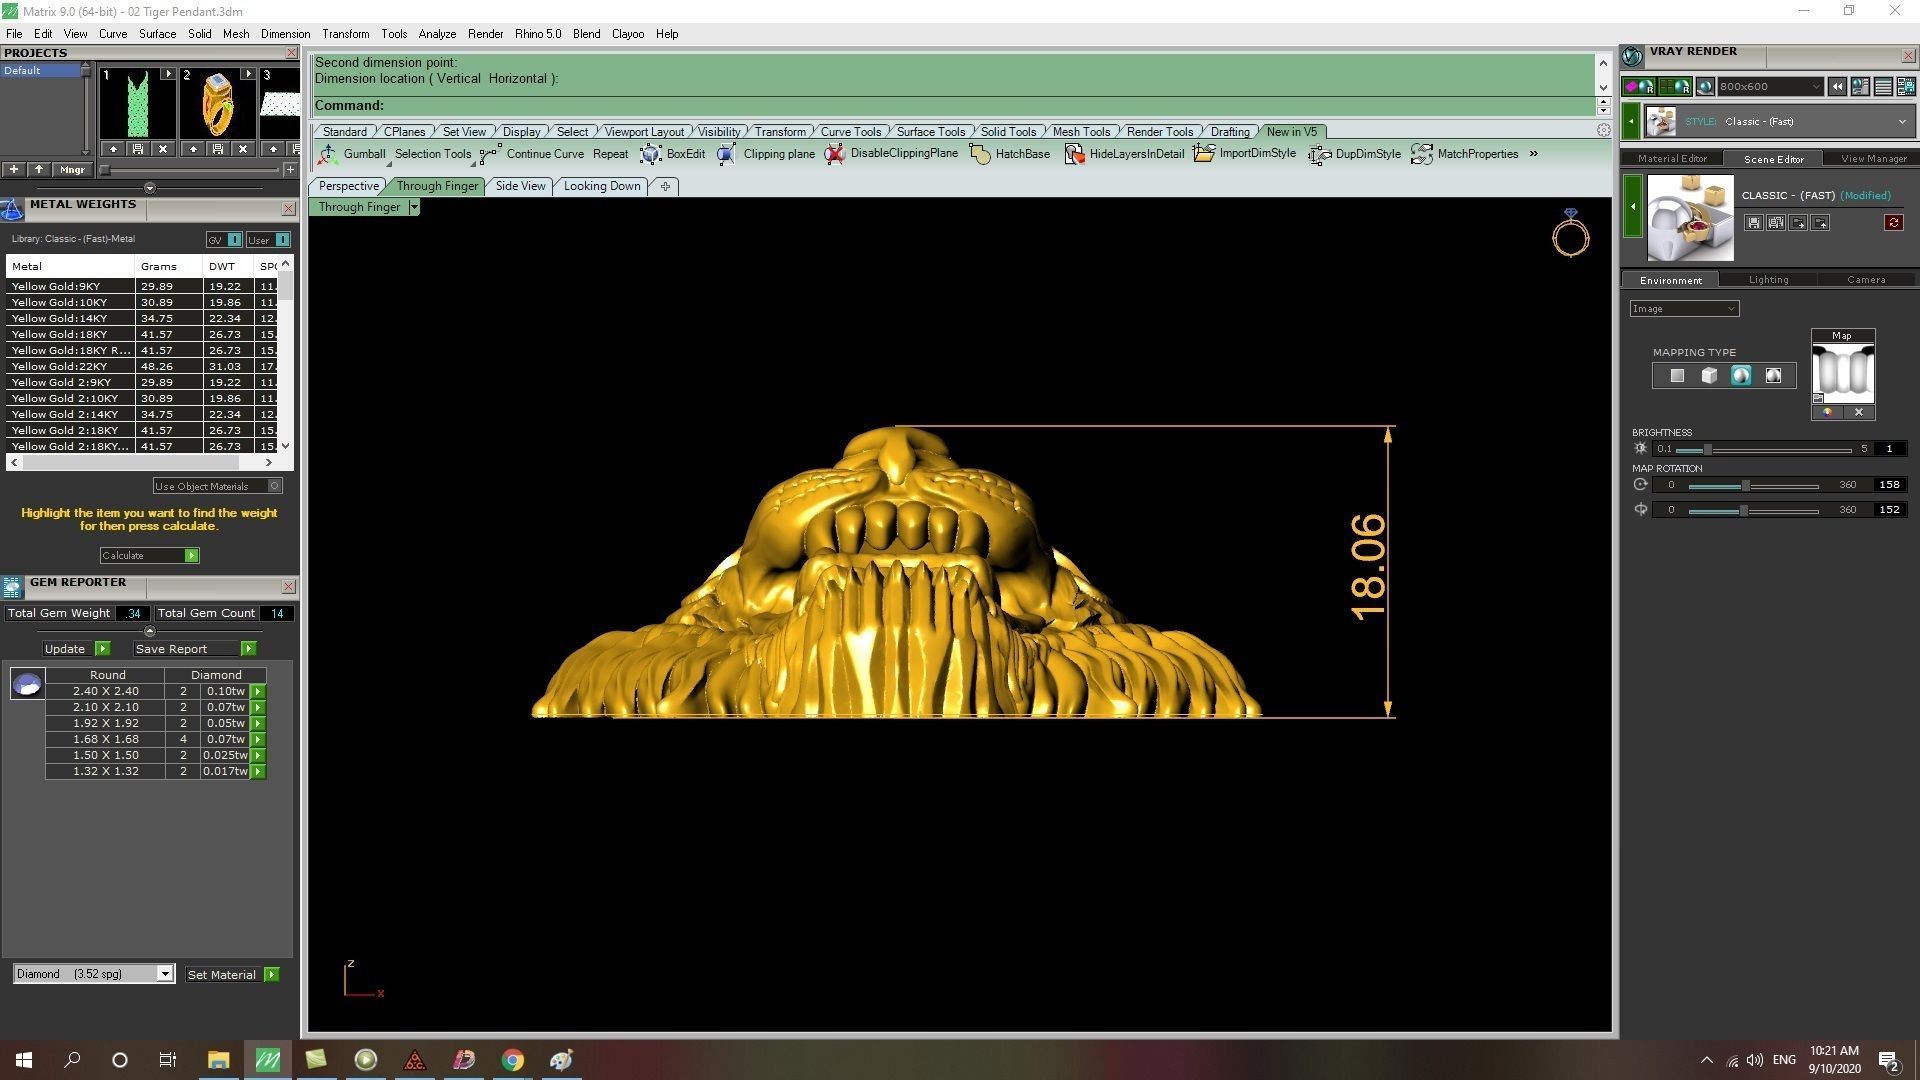Toggle the User switch in Metal Weights
The image size is (1920, 1080).
[x=268, y=240]
